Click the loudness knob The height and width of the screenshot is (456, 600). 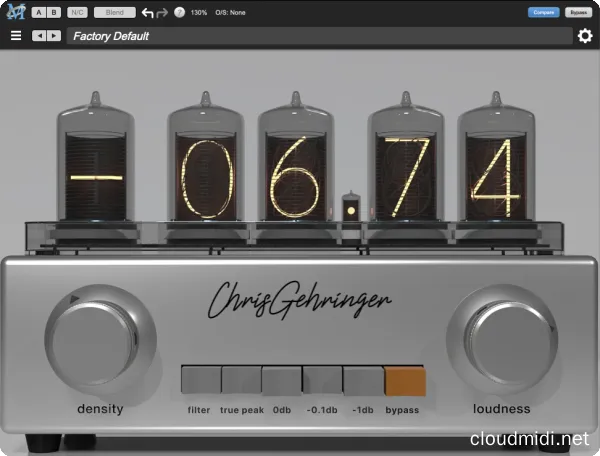[502, 342]
